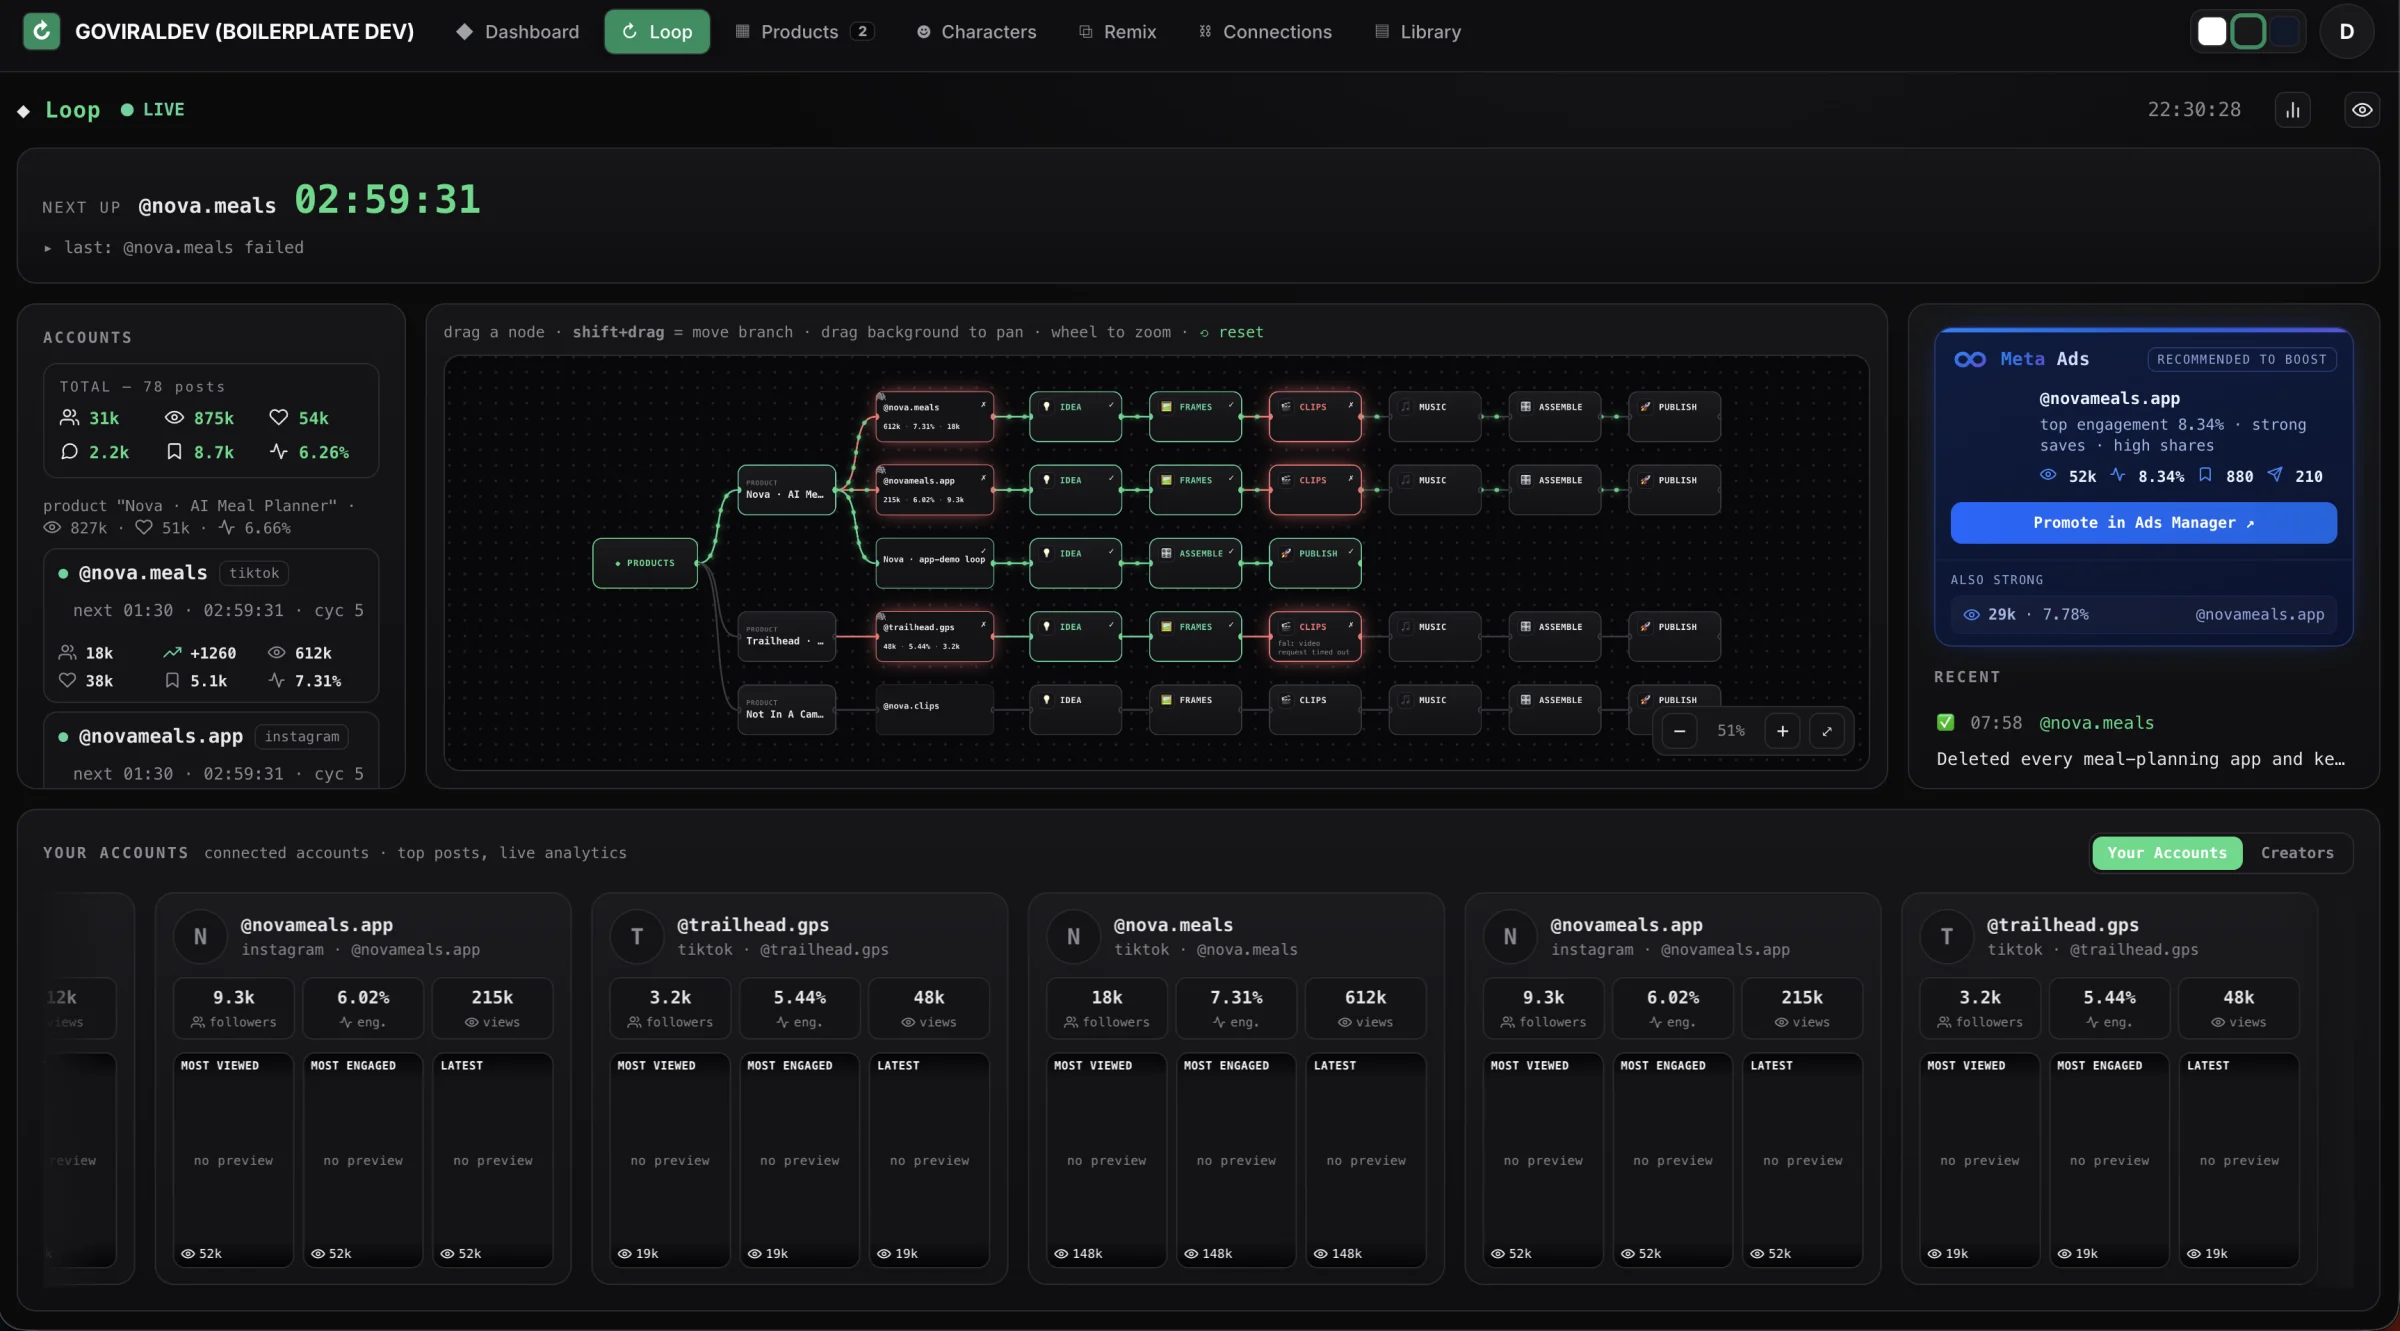The height and width of the screenshot is (1331, 2400).
Task: Open the Library tab
Action: pos(1418,32)
